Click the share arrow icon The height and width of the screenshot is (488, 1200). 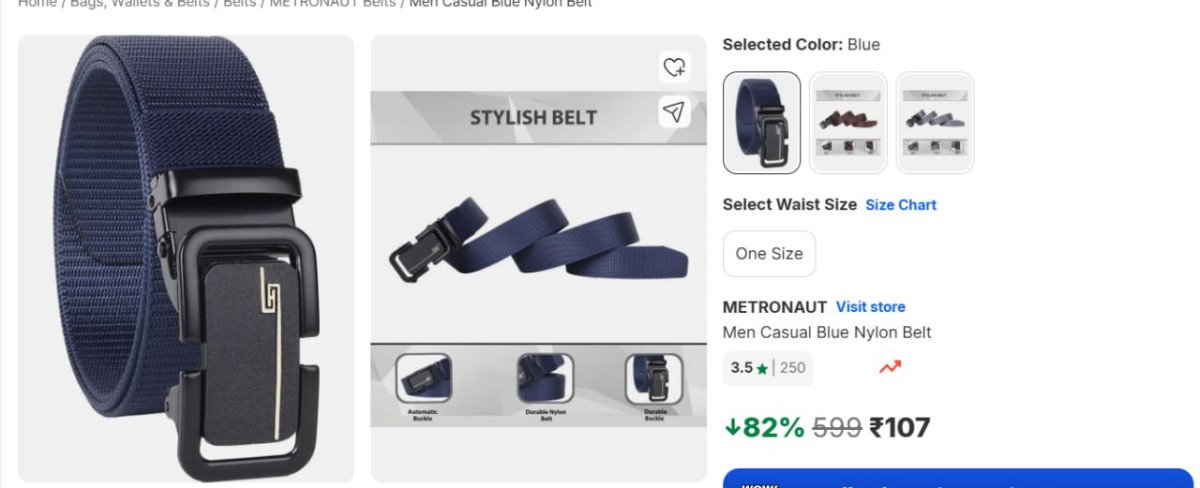point(675,111)
